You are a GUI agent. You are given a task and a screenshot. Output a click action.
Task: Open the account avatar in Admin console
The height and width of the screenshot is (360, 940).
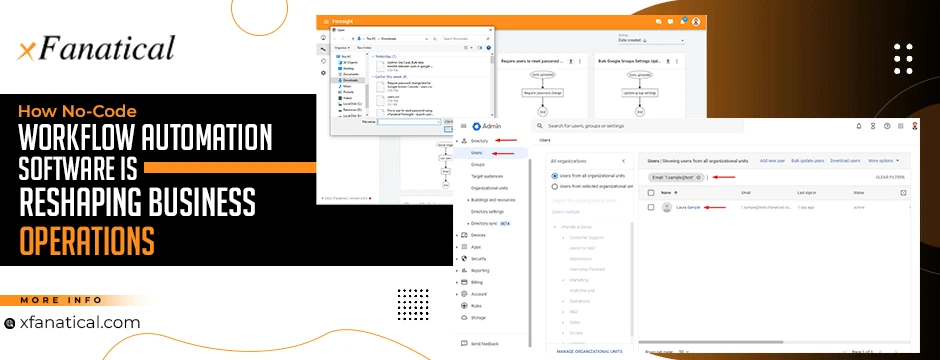[x=915, y=126]
